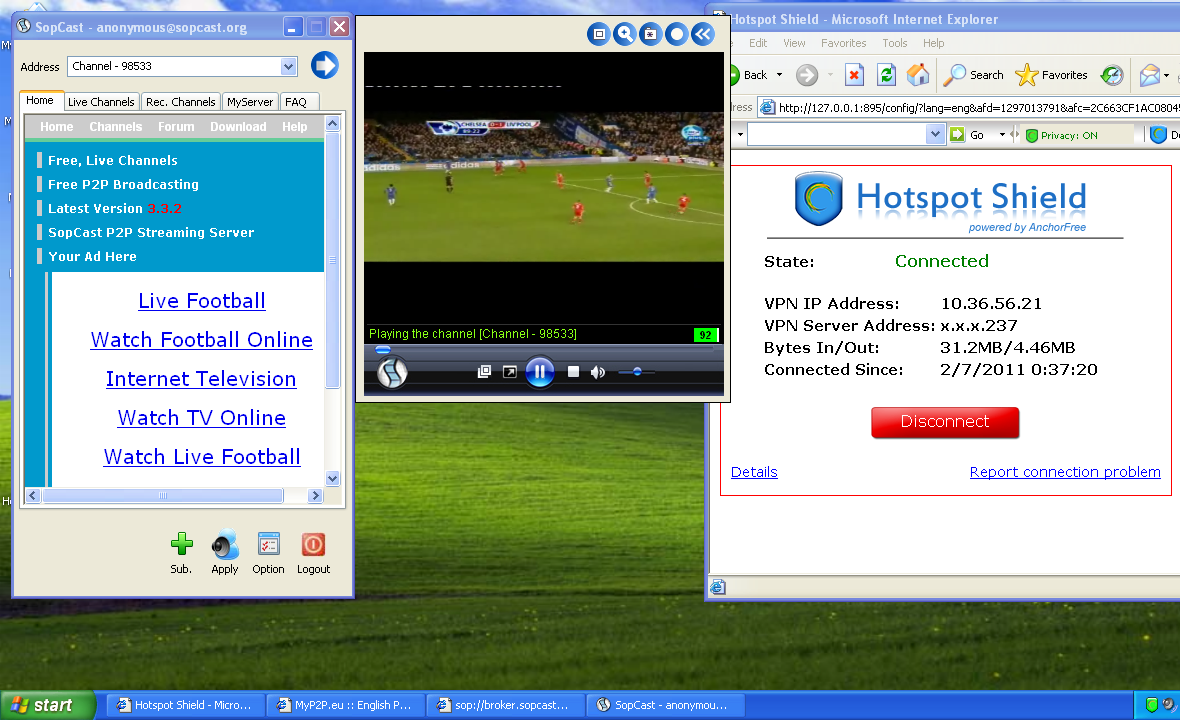Open the Tools menu in Internet Explorer

[895, 43]
